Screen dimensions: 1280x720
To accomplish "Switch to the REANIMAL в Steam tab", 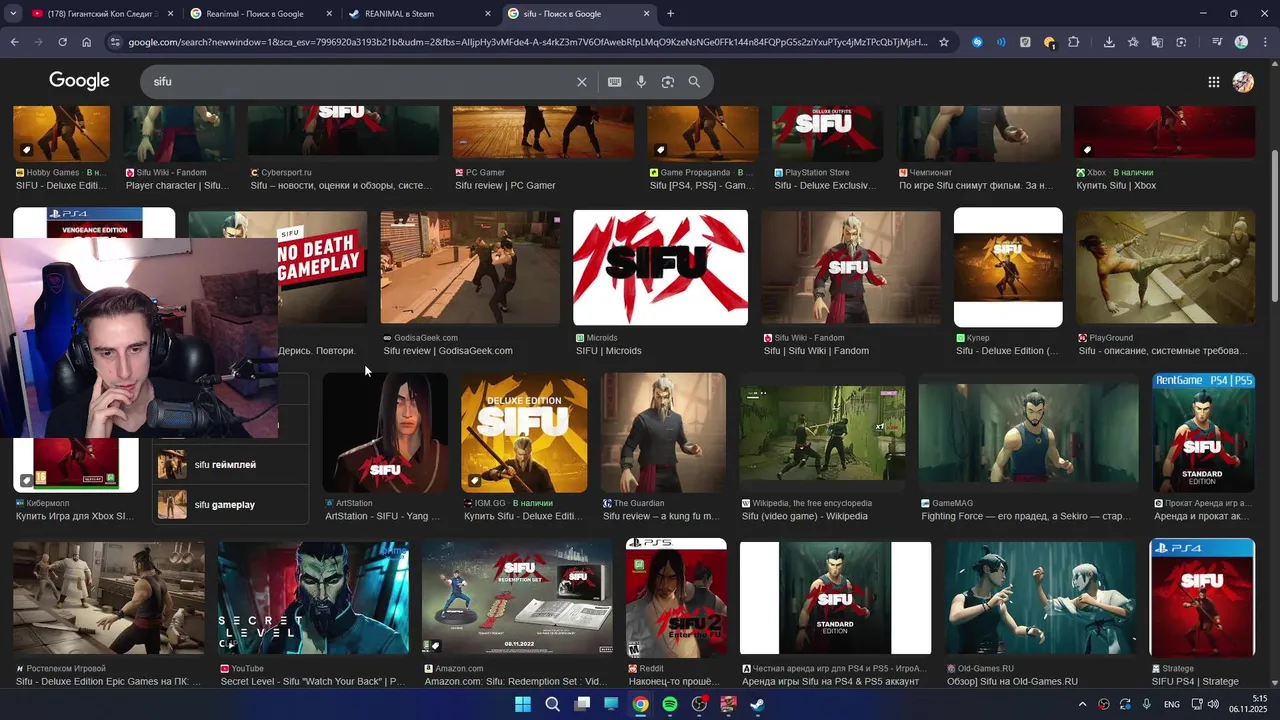I will coord(420,14).
